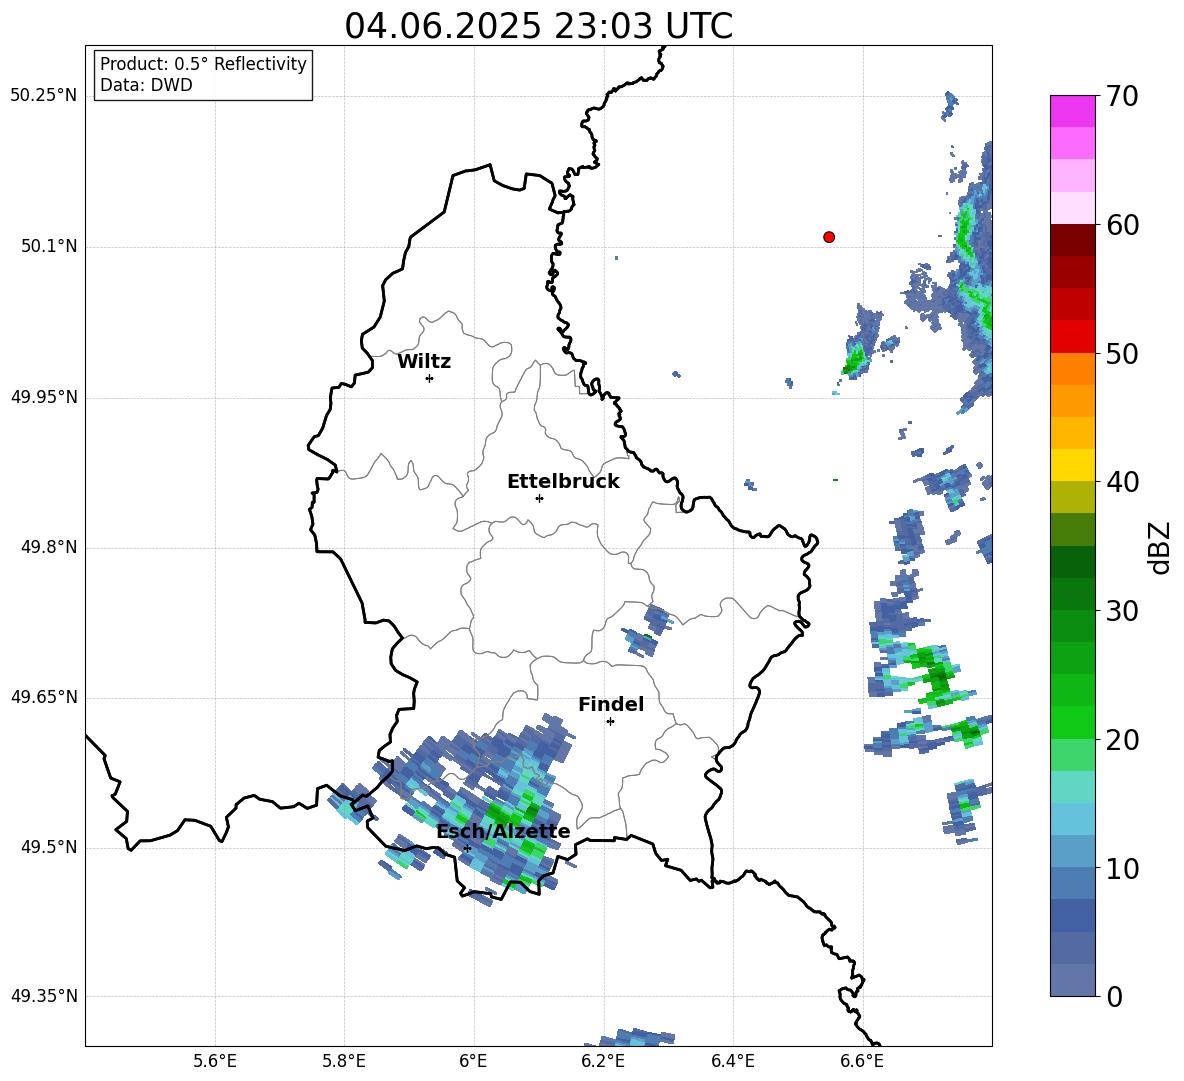The width and height of the screenshot is (1184, 1081).
Task: Click the title 04.06.2025 23:03 UTC
Action: pyautogui.click(x=538, y=26)
